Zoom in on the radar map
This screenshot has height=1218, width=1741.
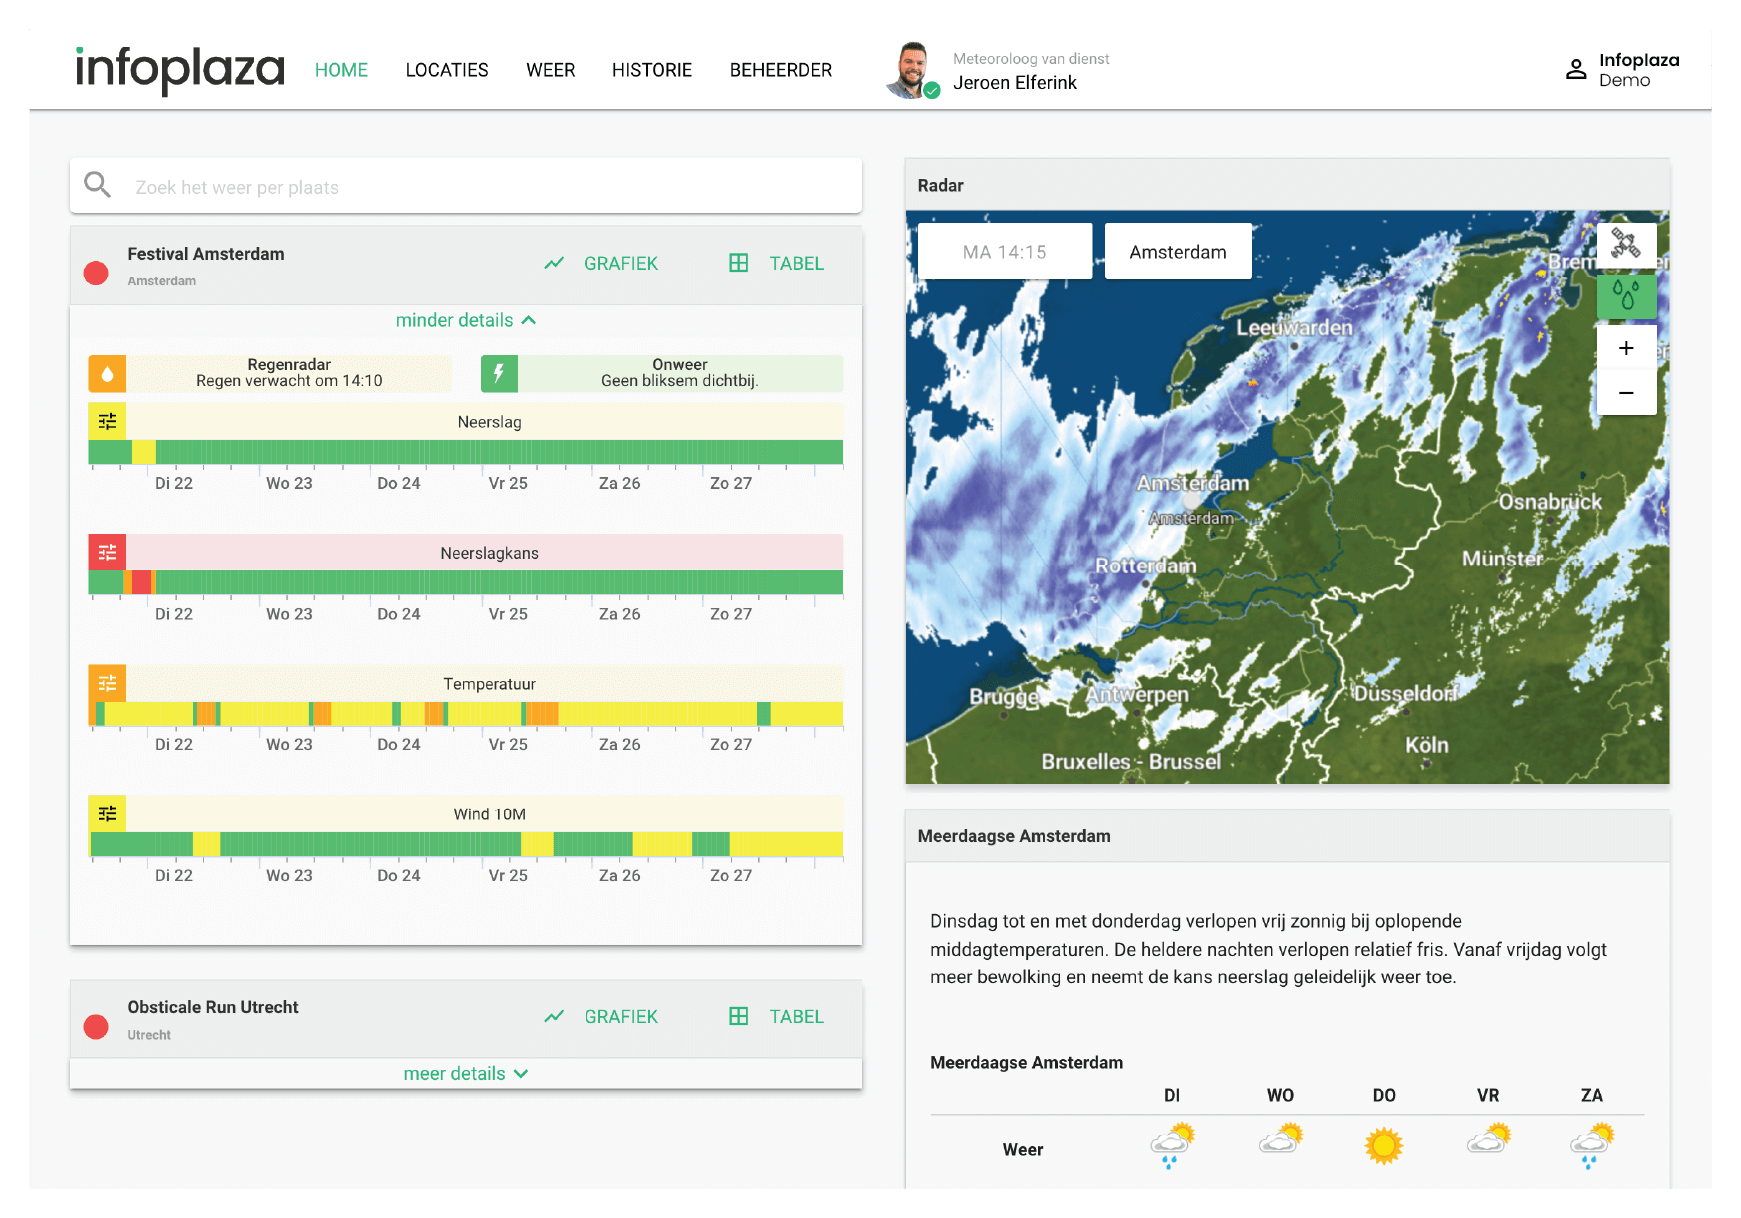coord(1626,348)
